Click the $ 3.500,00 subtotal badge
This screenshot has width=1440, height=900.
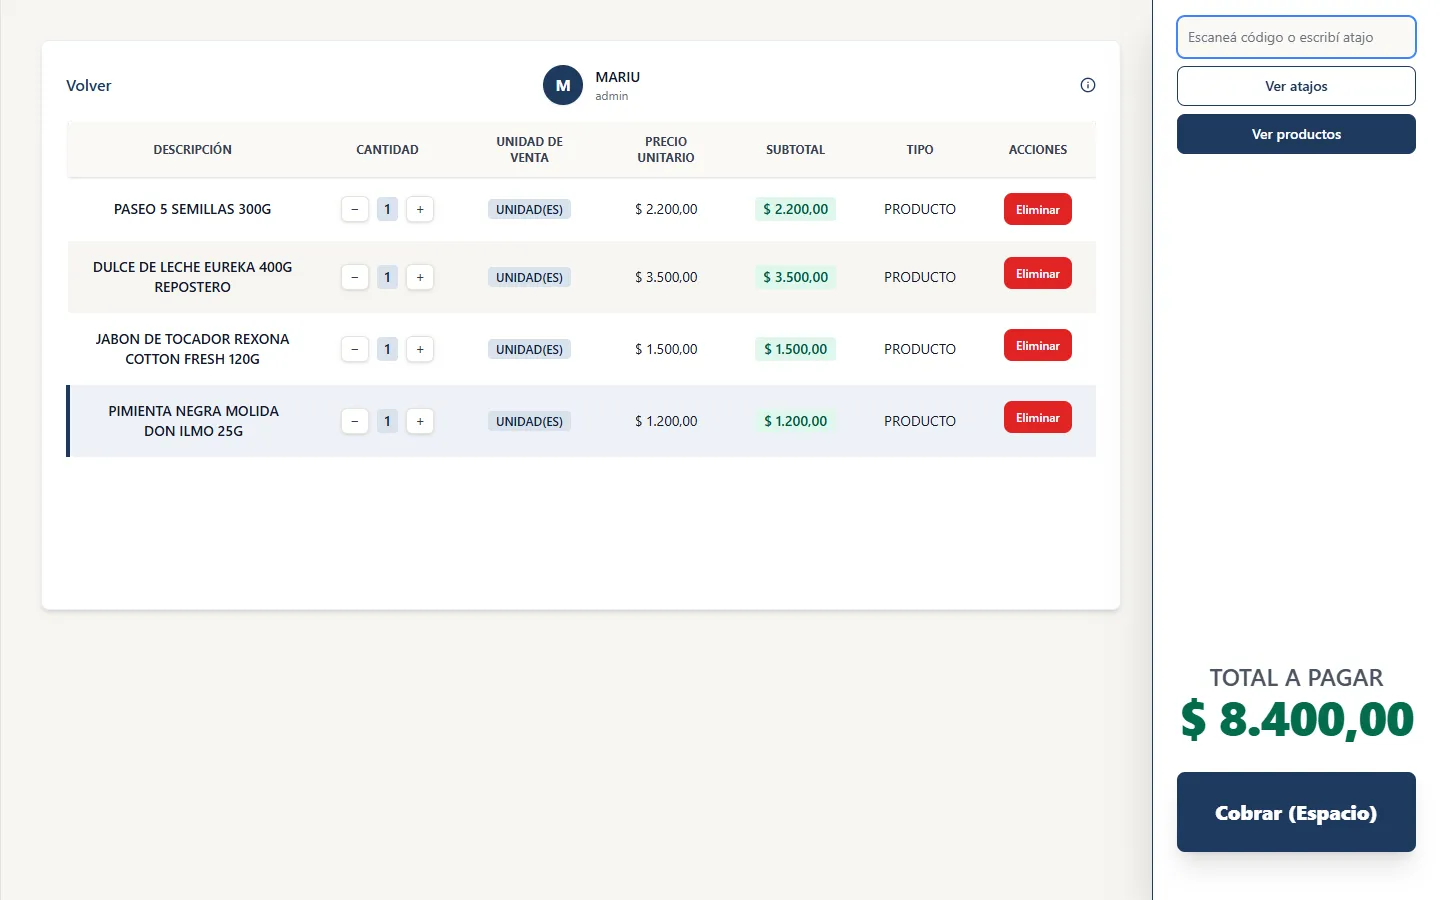(795, 277)
